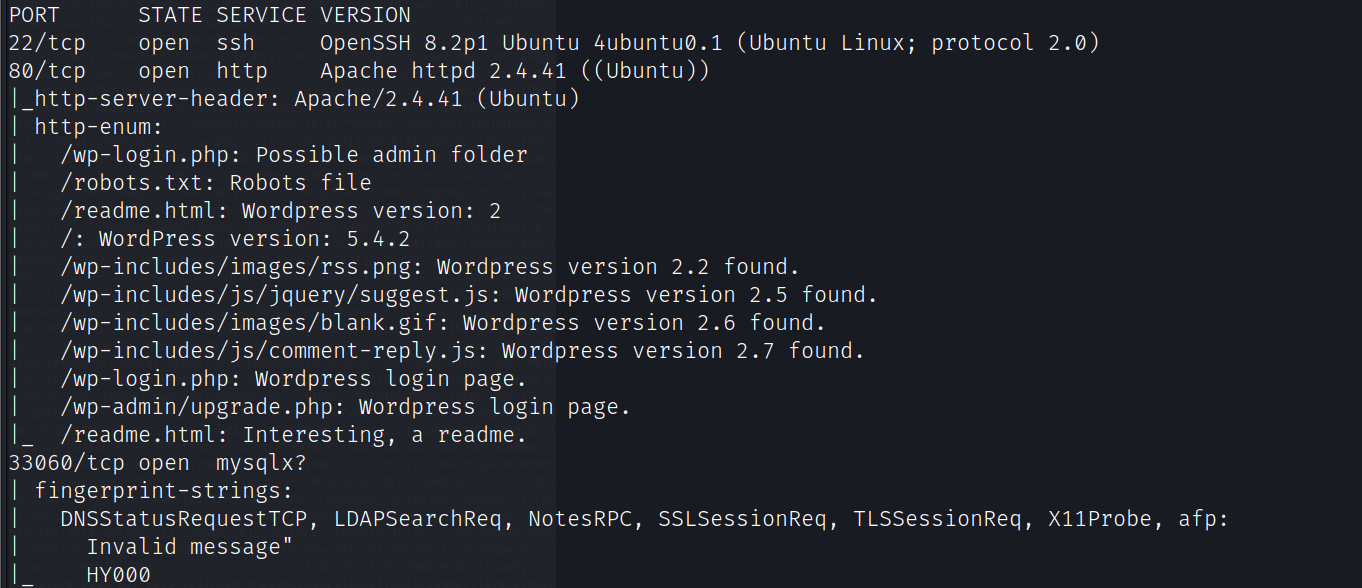
Task: Click the WordPress version 5.4.2 text
Action: pos(255,239)
